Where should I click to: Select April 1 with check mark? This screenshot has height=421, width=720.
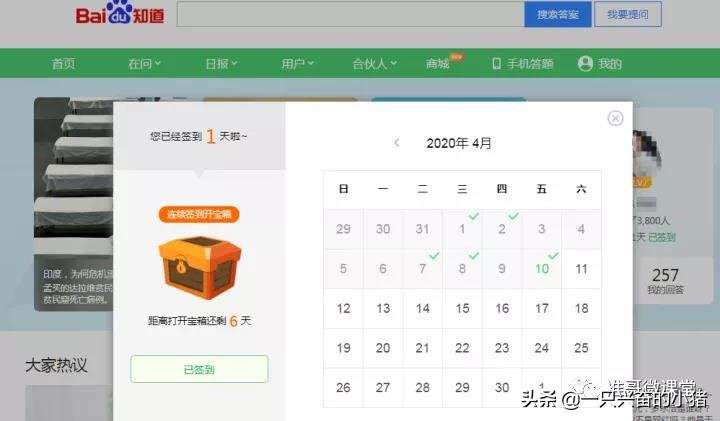click(x=462, y=229)
